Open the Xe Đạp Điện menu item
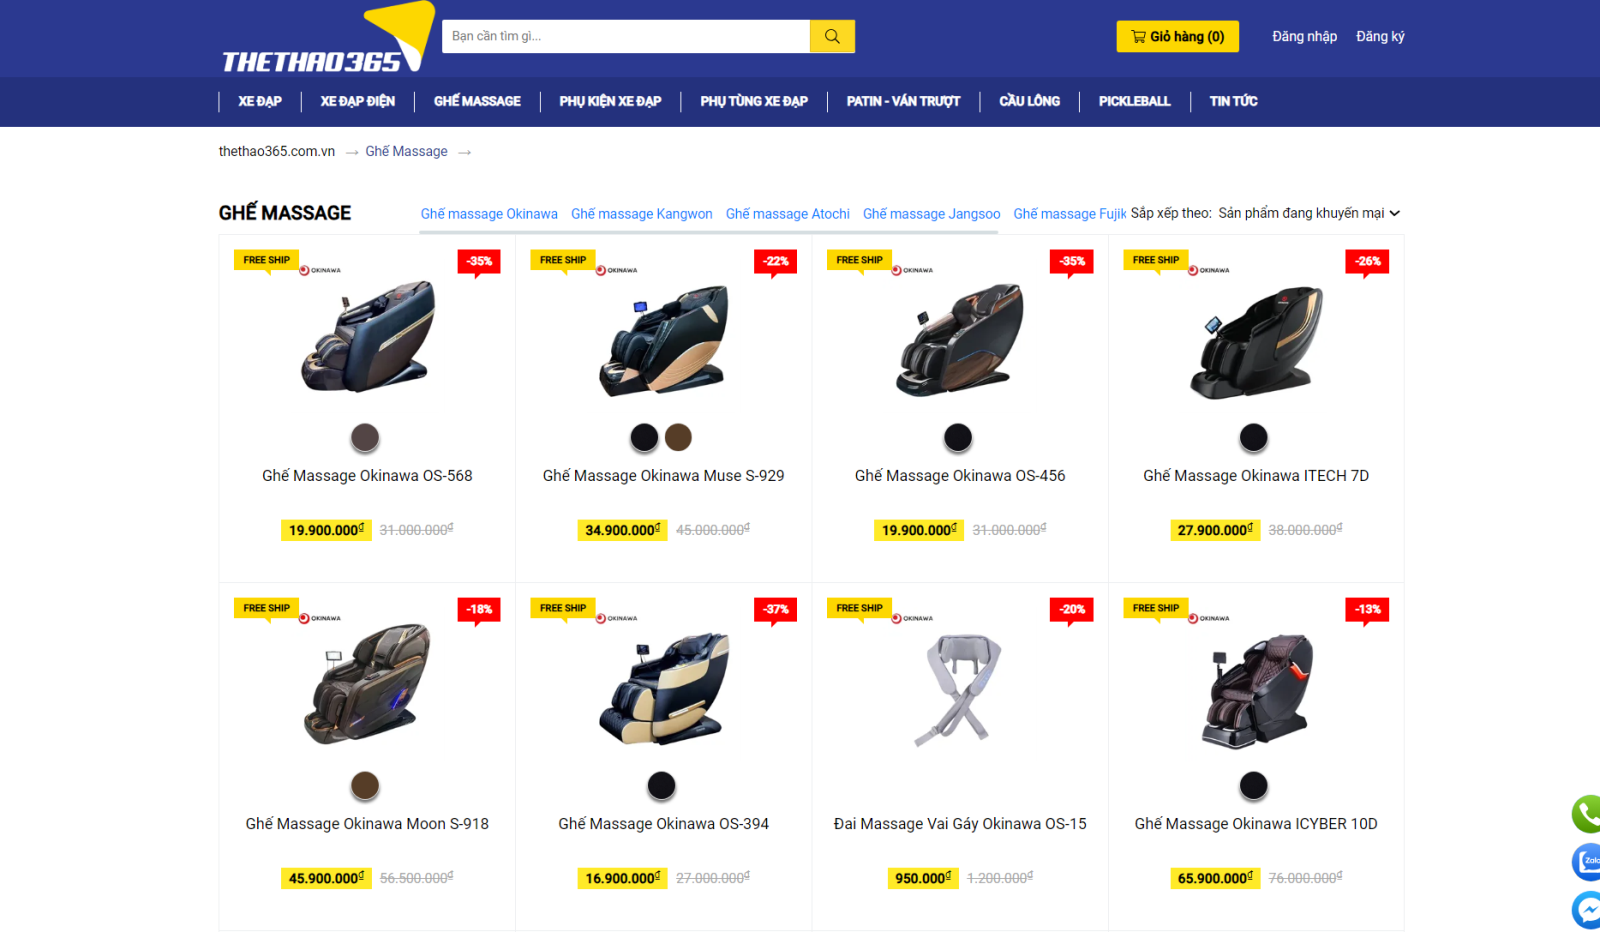This screenshot has width=1600, height=932. (357, 101)
